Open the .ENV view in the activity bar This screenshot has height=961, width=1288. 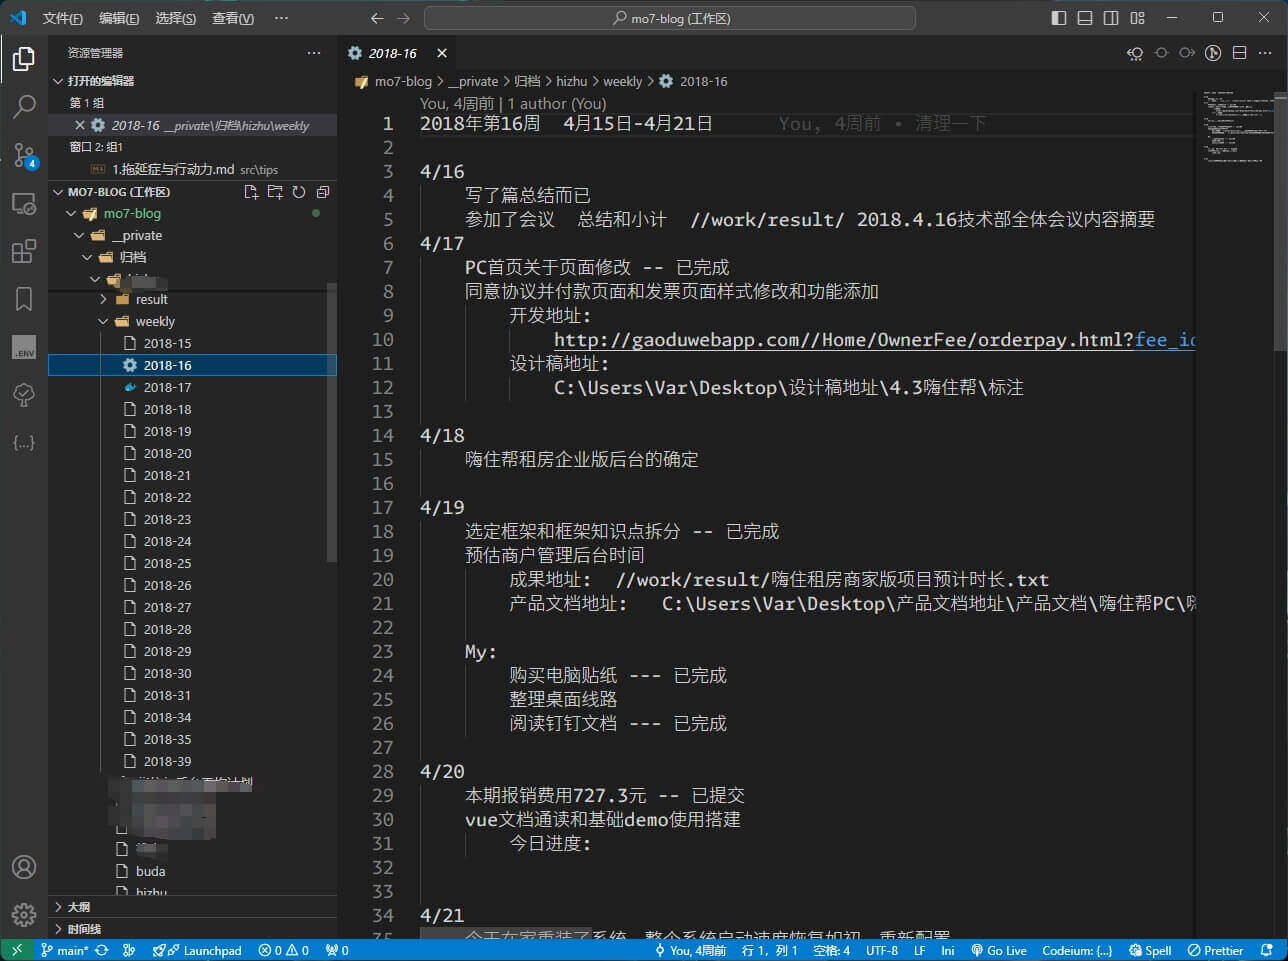click(24, 347)
